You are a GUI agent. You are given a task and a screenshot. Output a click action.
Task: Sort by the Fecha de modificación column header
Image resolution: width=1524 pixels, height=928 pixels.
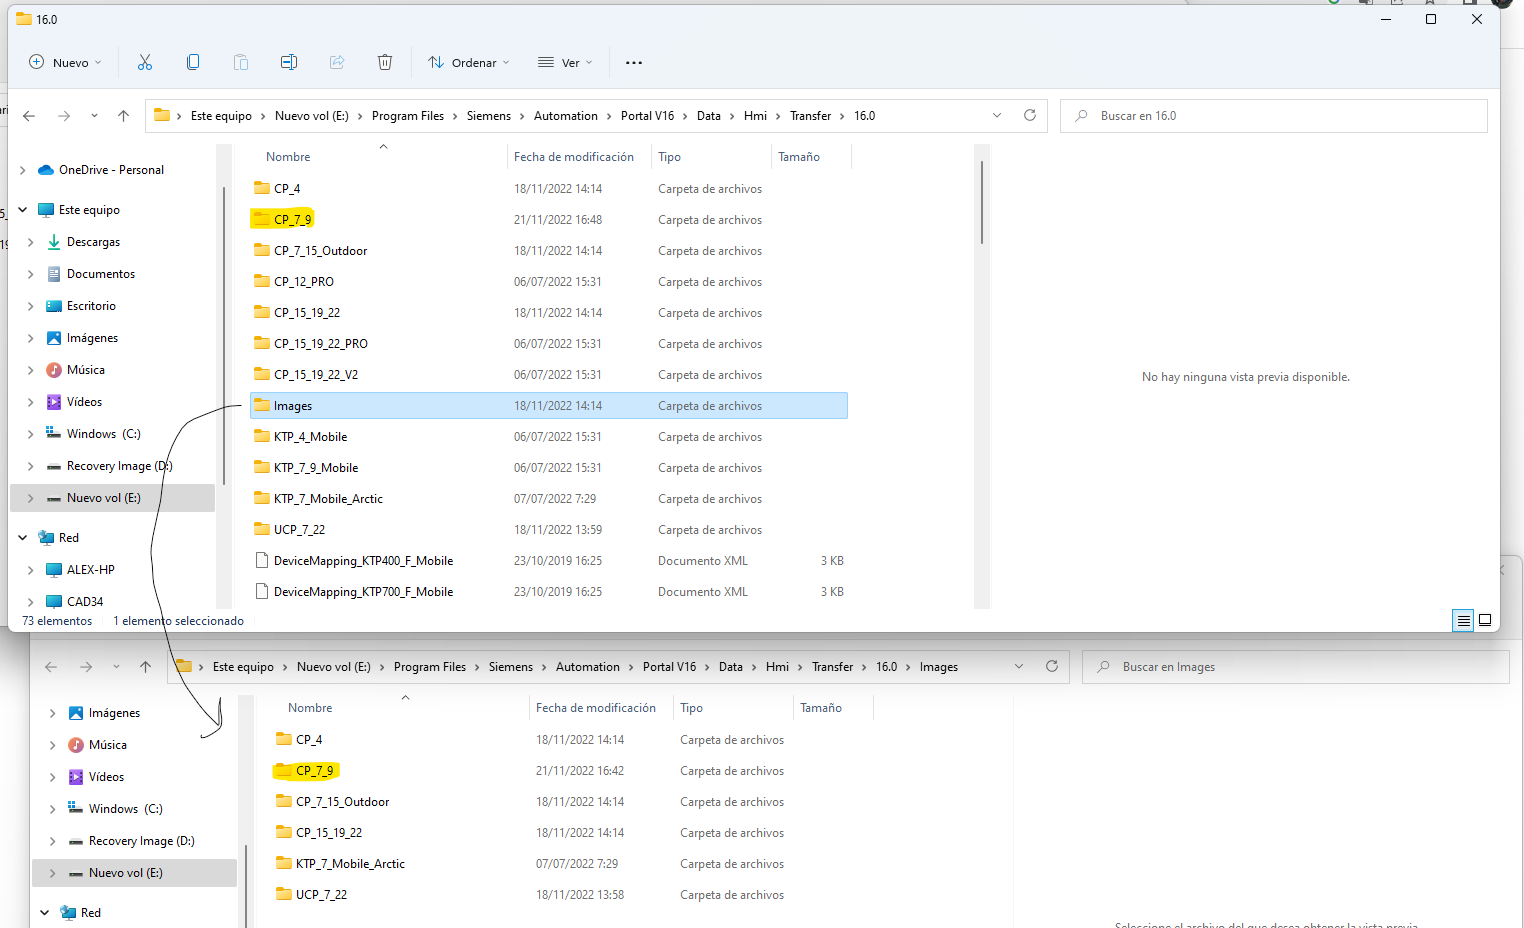573,157
